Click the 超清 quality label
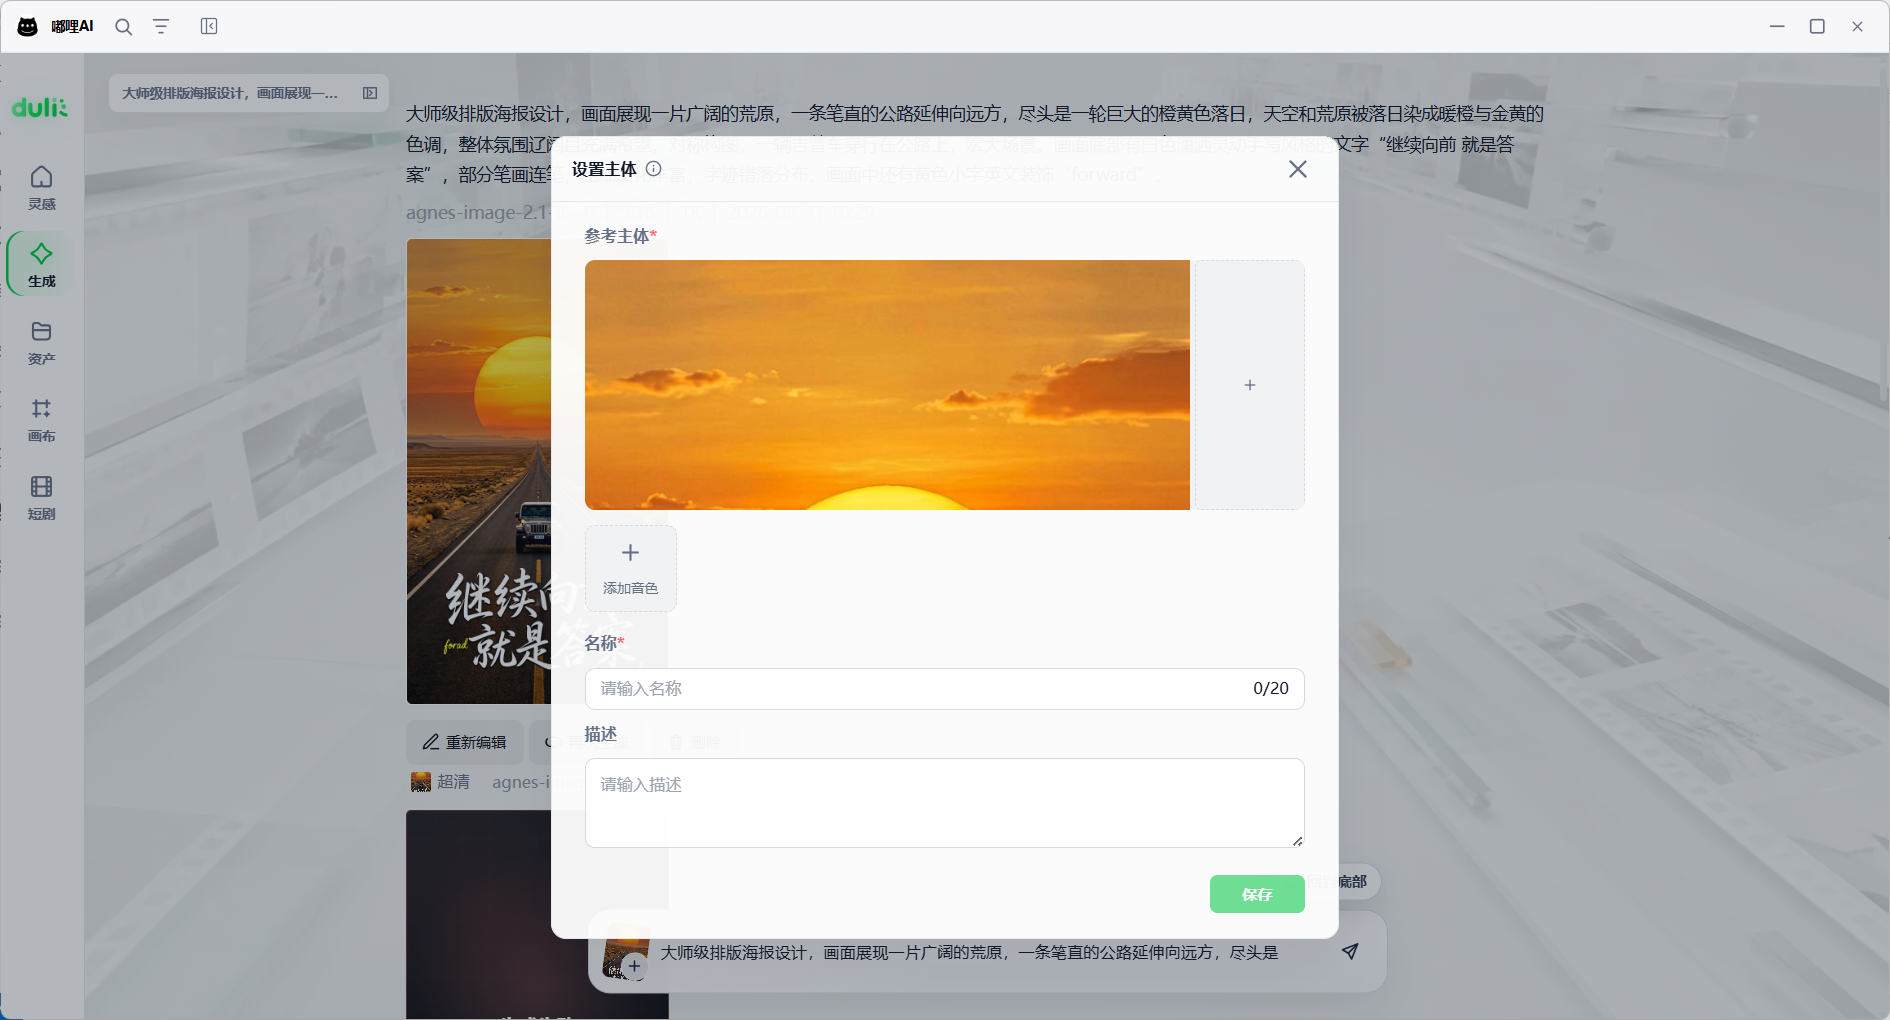 (x=453, y=782)
